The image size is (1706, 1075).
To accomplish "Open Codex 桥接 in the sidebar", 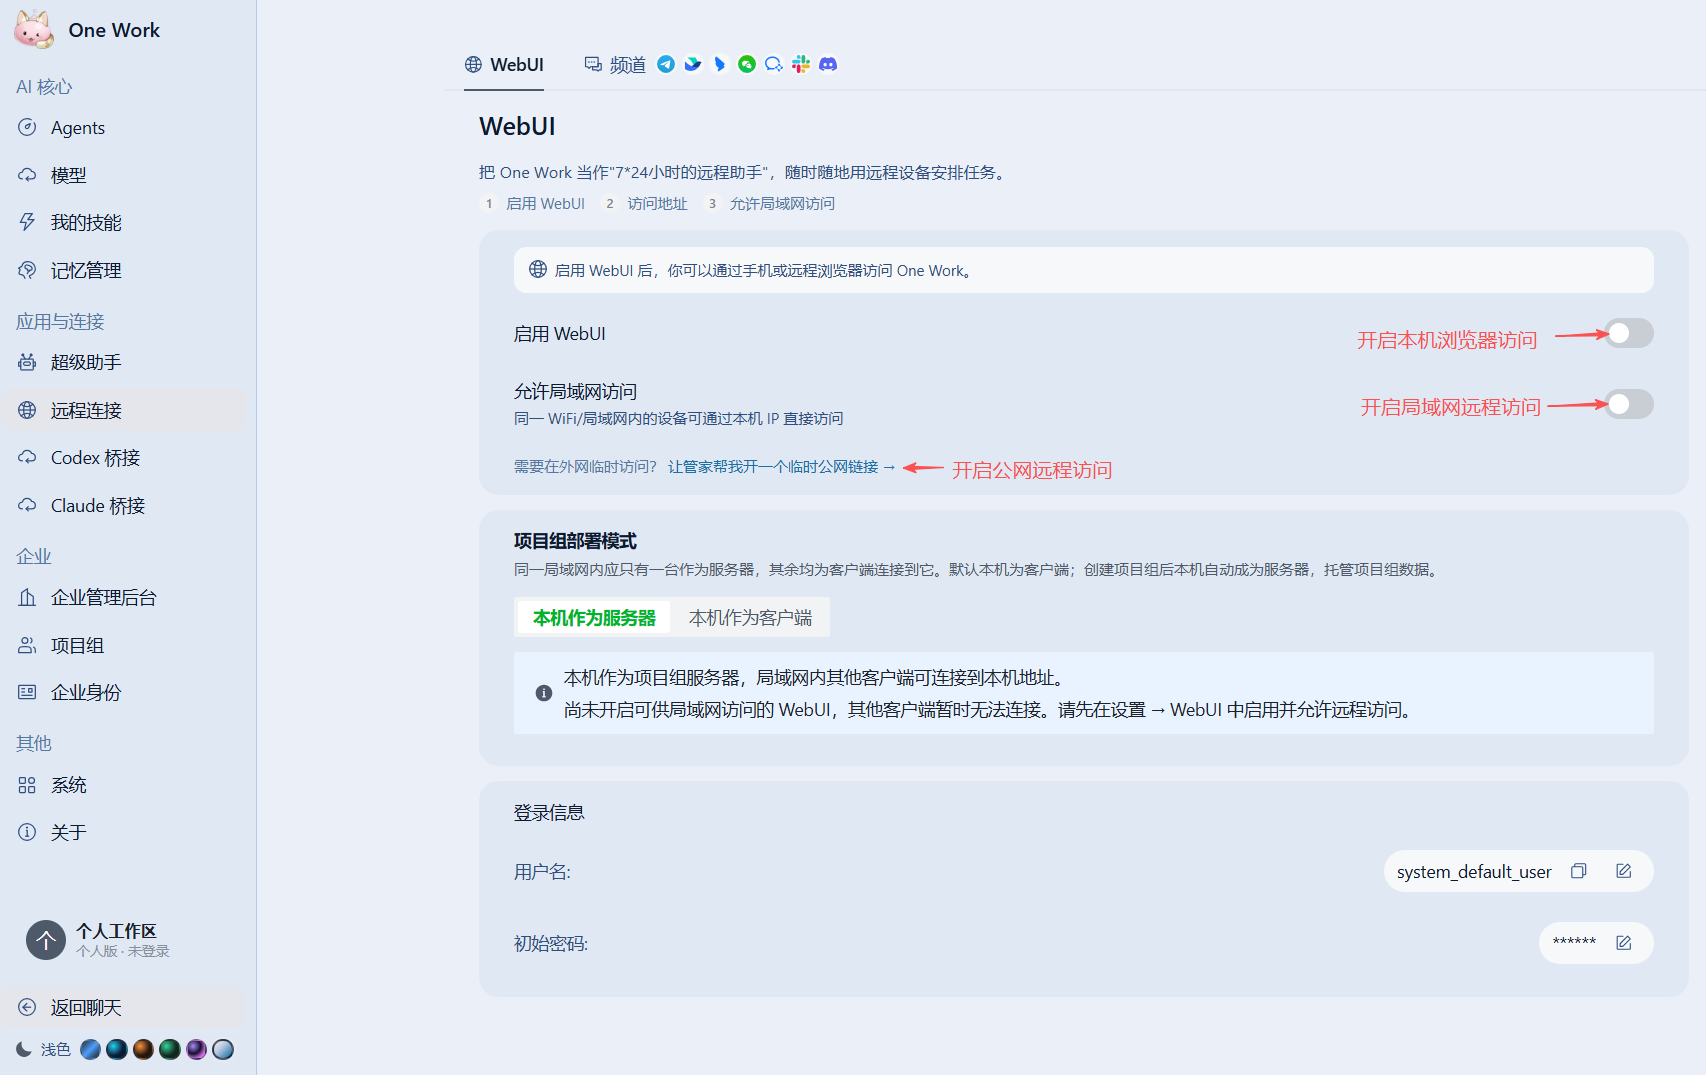I will (x=126, y=457).
